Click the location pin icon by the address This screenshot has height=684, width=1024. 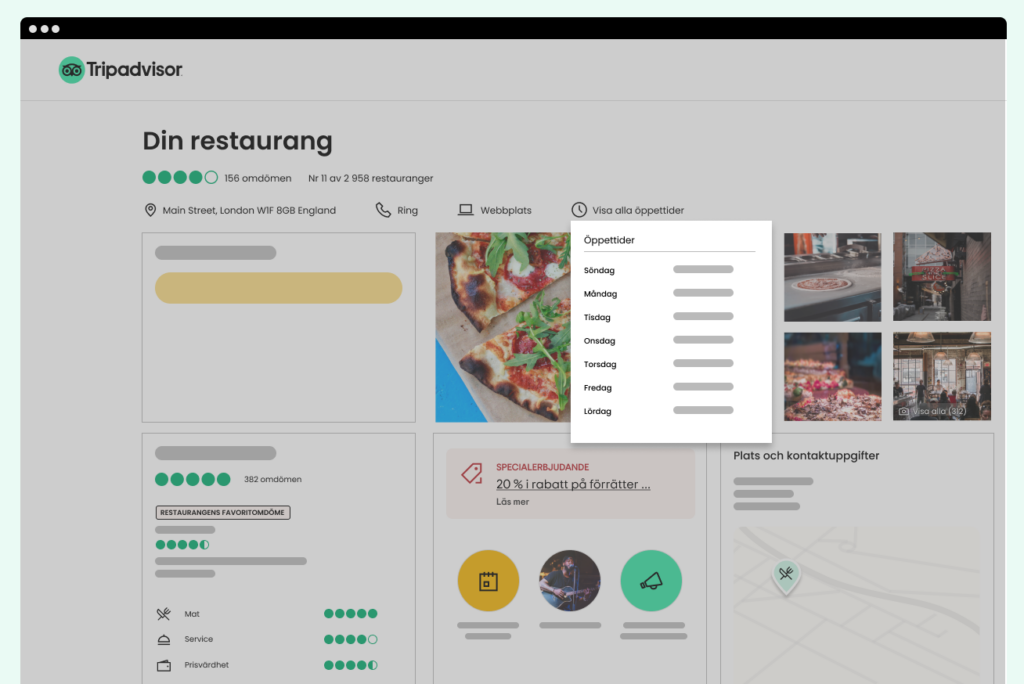[x=150, y=210]
